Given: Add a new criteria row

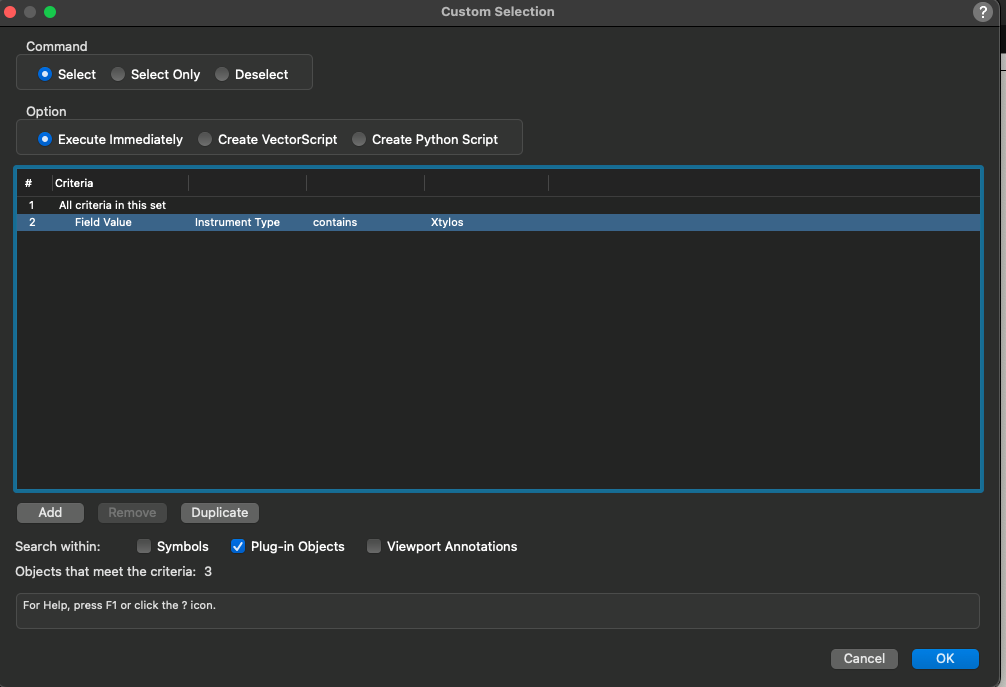Looking at the screenshot, I should point(50,512).
